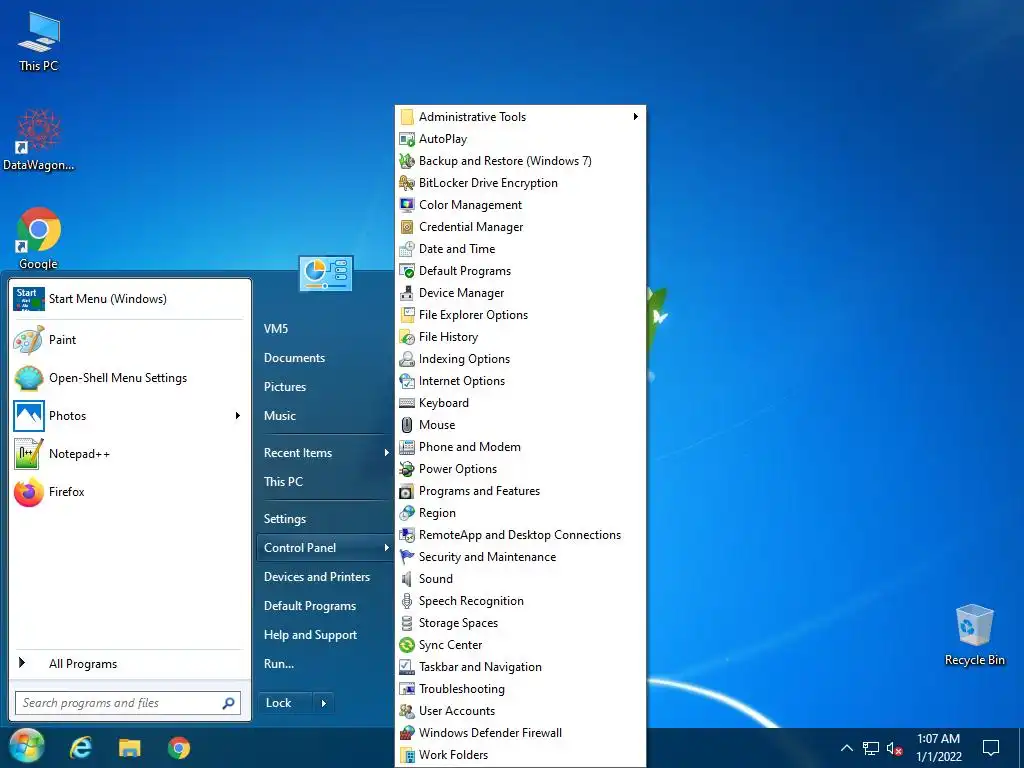Open Pictures from Start menu

click(x=285, y=387)
